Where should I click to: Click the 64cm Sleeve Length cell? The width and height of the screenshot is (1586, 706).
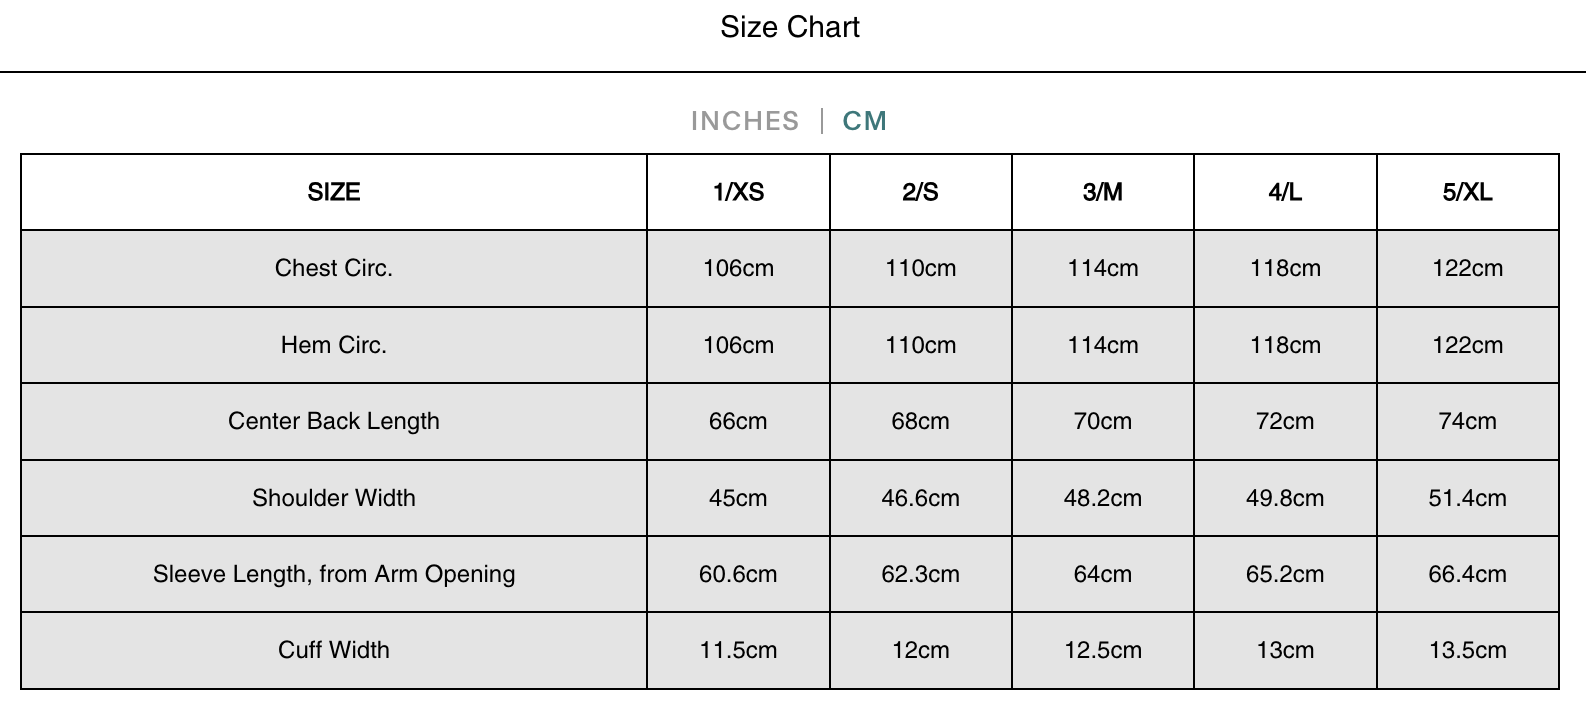point(1102,574)
